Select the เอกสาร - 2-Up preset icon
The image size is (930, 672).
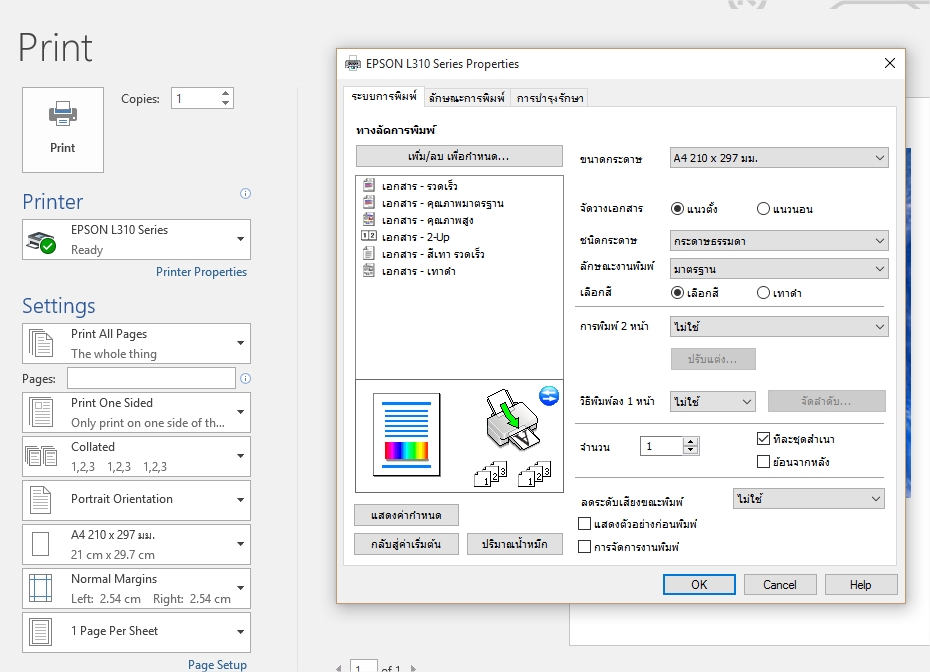(368, 236)
